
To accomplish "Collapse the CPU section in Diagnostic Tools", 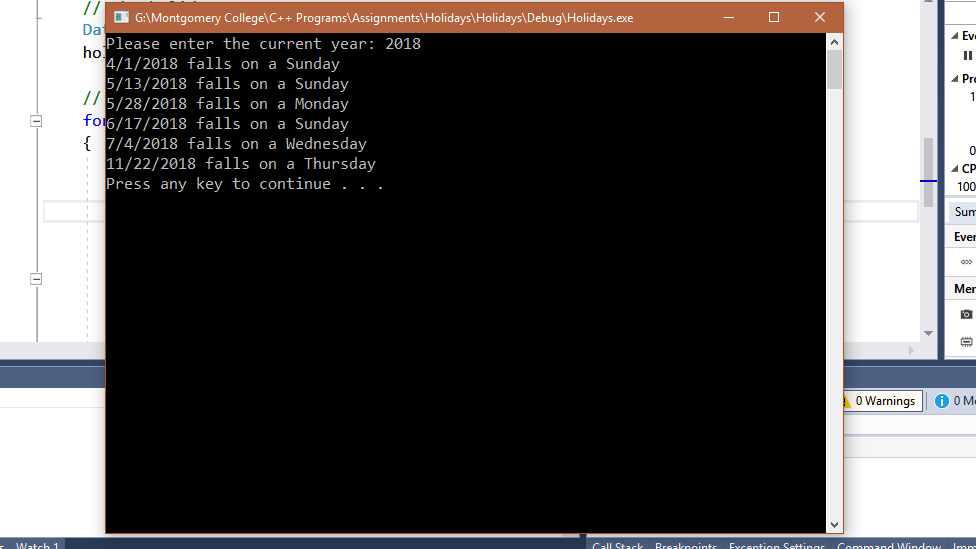I will click(x=955, y=169).
